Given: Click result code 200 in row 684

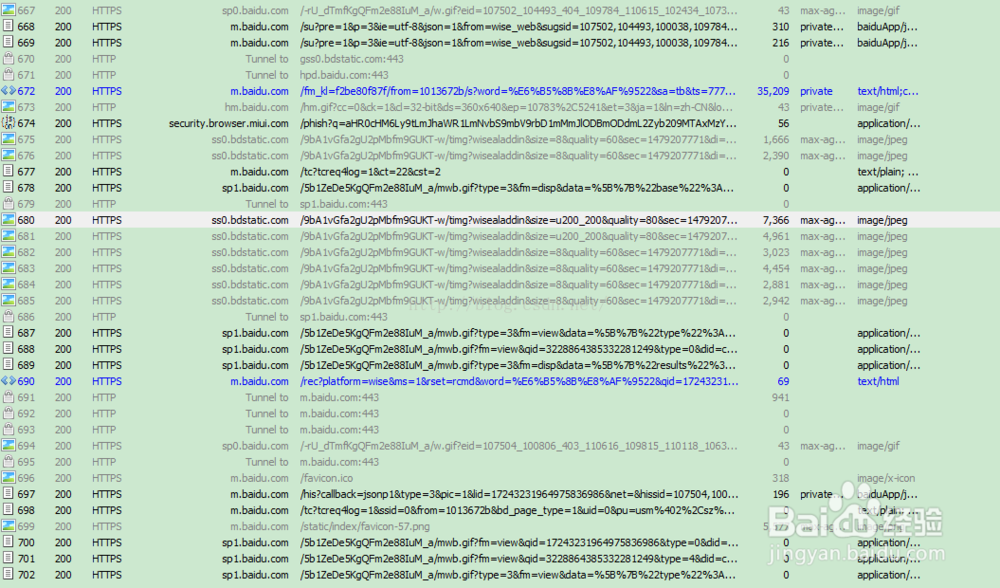Looking at the screenshot, I should [x=63, y=284].
